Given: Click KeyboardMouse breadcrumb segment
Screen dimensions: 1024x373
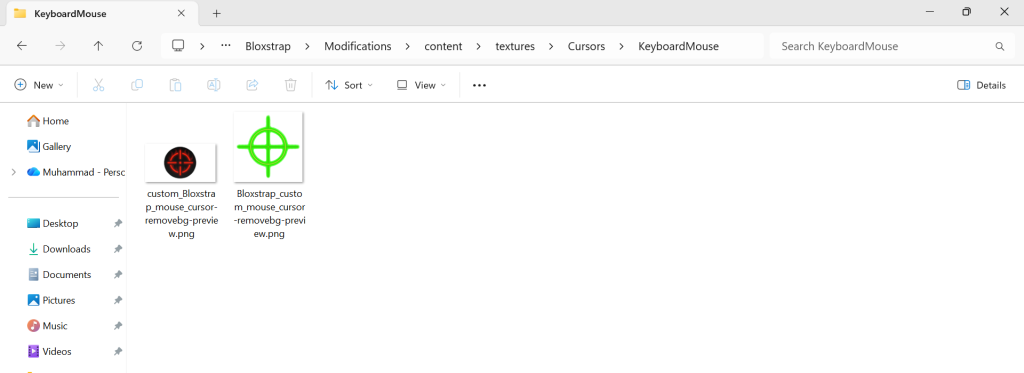Looking at the screenshot, I should click(x=679, y=46).
